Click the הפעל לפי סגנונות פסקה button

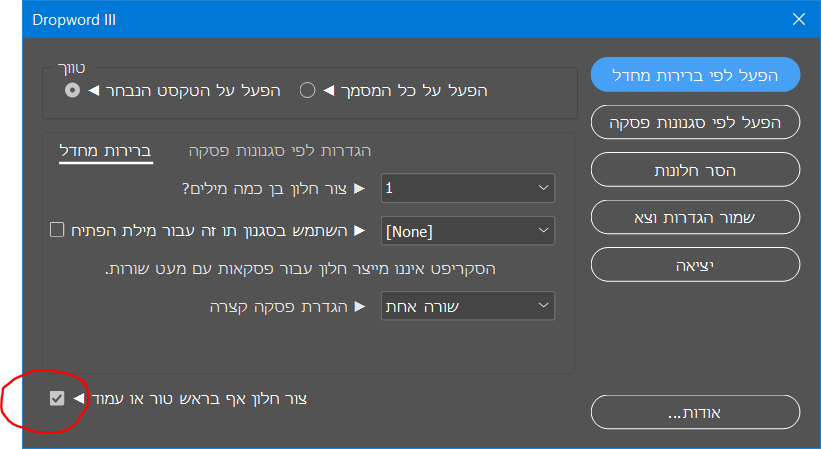[x=695, y=123]
